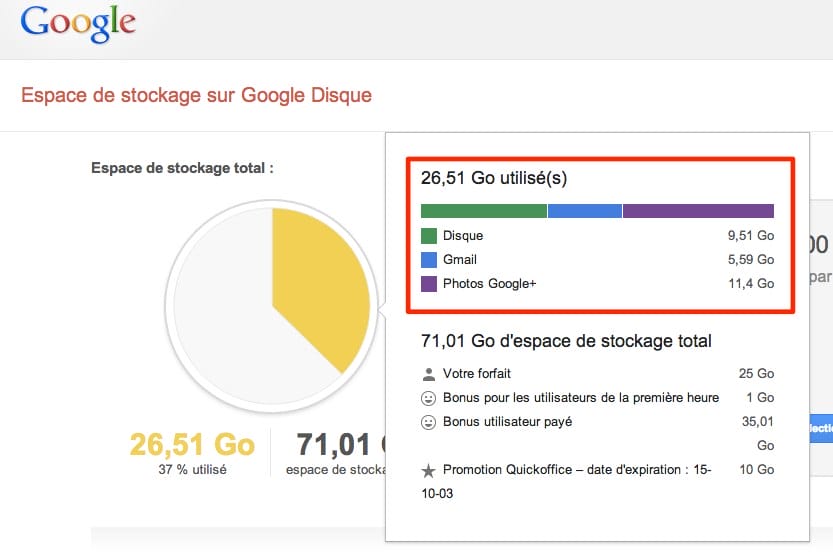833x560 pixels.
Task: Click the 35,01 value
Action: coord(758,422)
